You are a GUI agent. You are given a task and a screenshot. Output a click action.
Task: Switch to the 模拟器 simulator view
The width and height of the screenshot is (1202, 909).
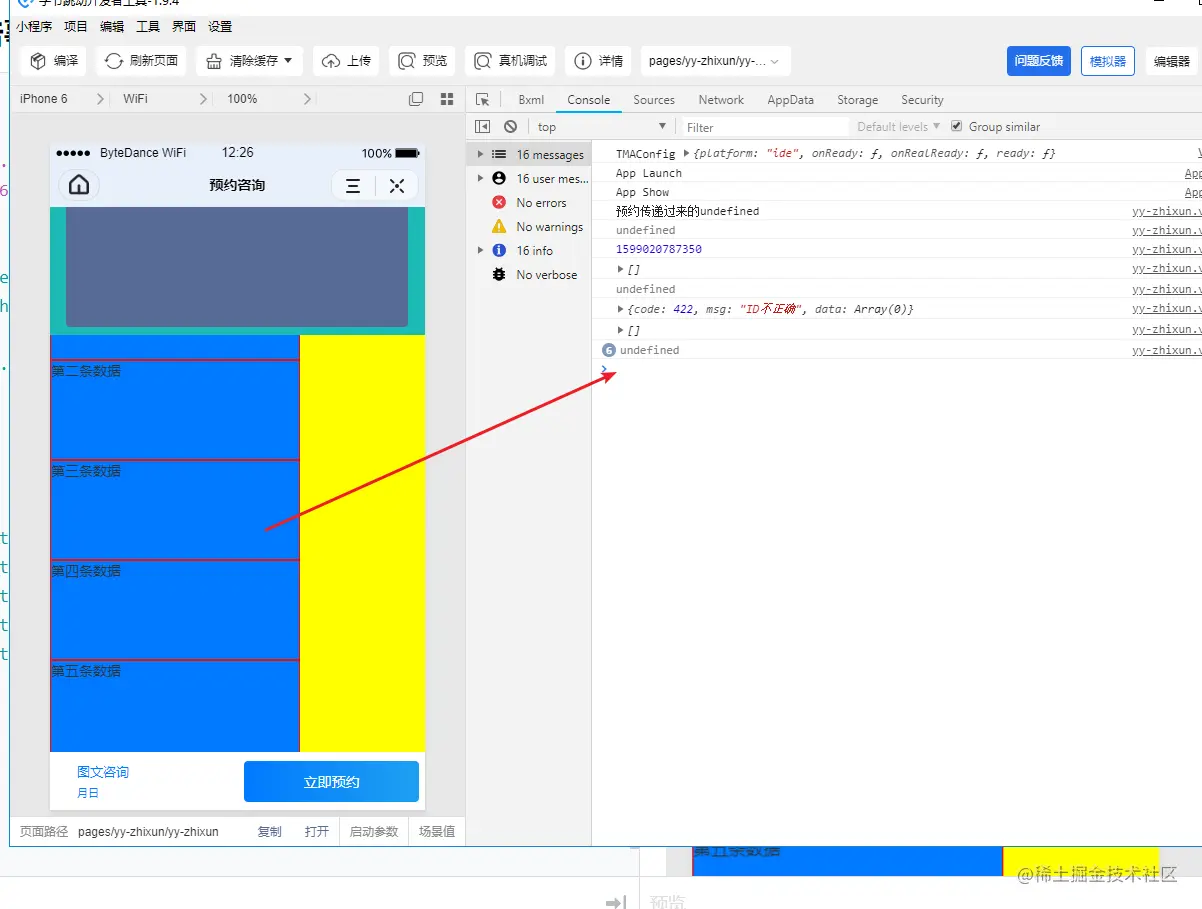click(1107, 61)
